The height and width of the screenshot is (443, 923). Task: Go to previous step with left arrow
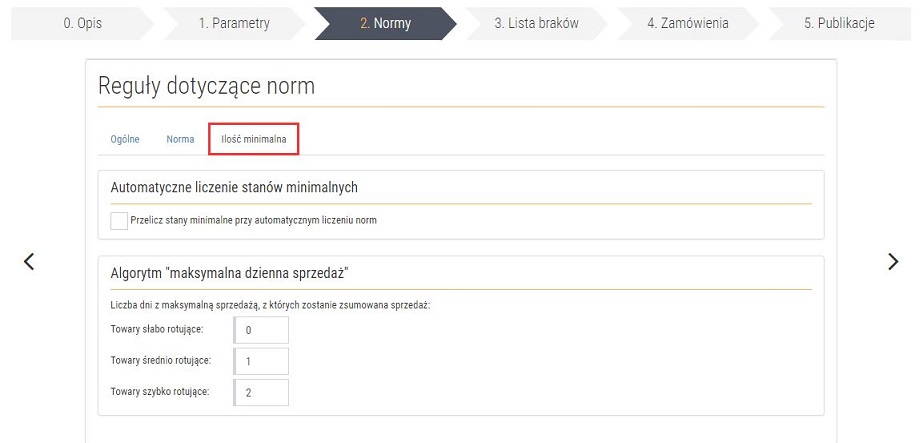pyautogui.click(x=29, y=261)
